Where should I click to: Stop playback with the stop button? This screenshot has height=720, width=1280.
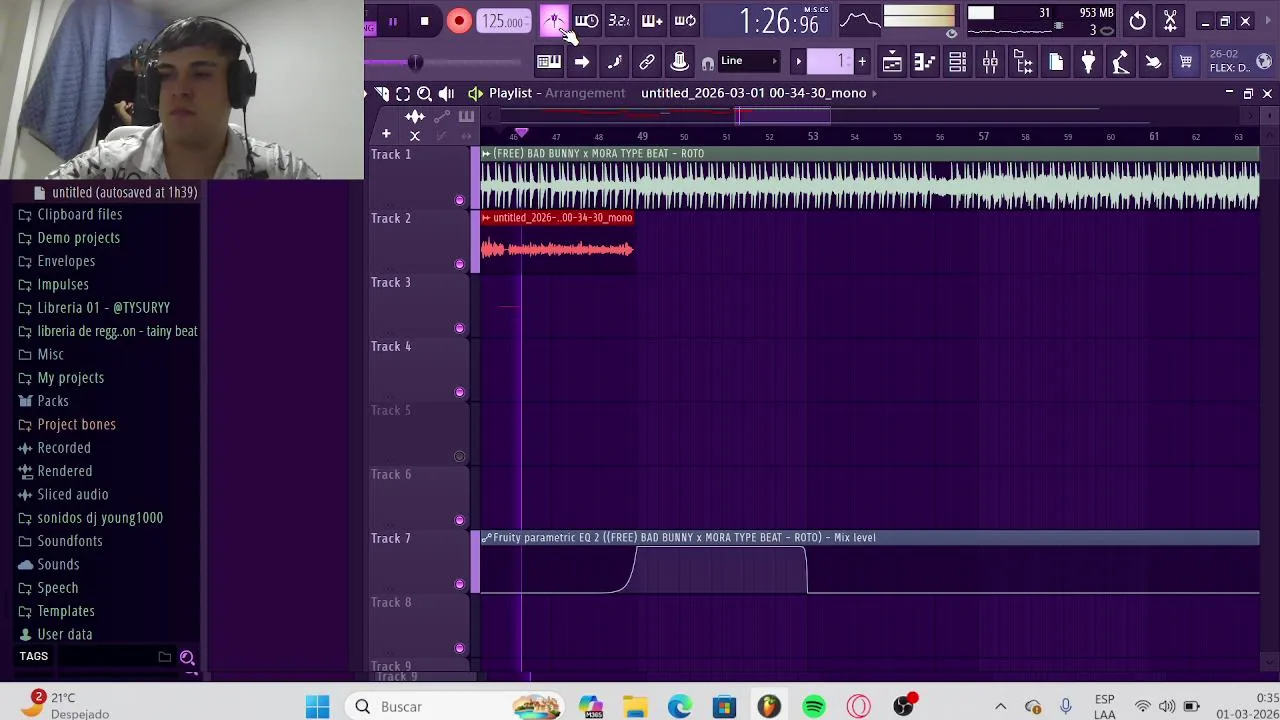[425, 21]
